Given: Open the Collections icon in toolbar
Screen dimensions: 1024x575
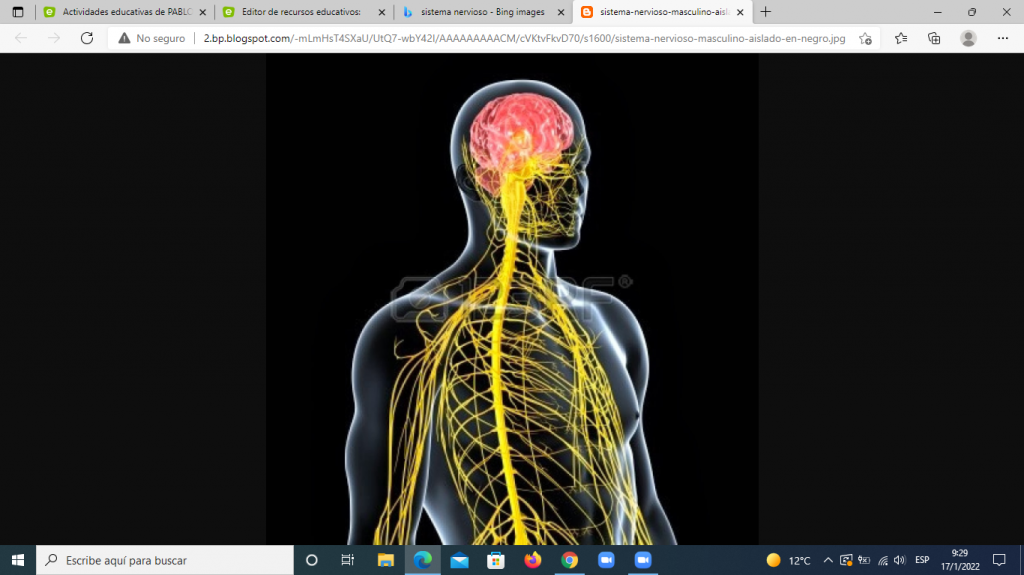Looking at the screenshot, I should coord(934,38).
